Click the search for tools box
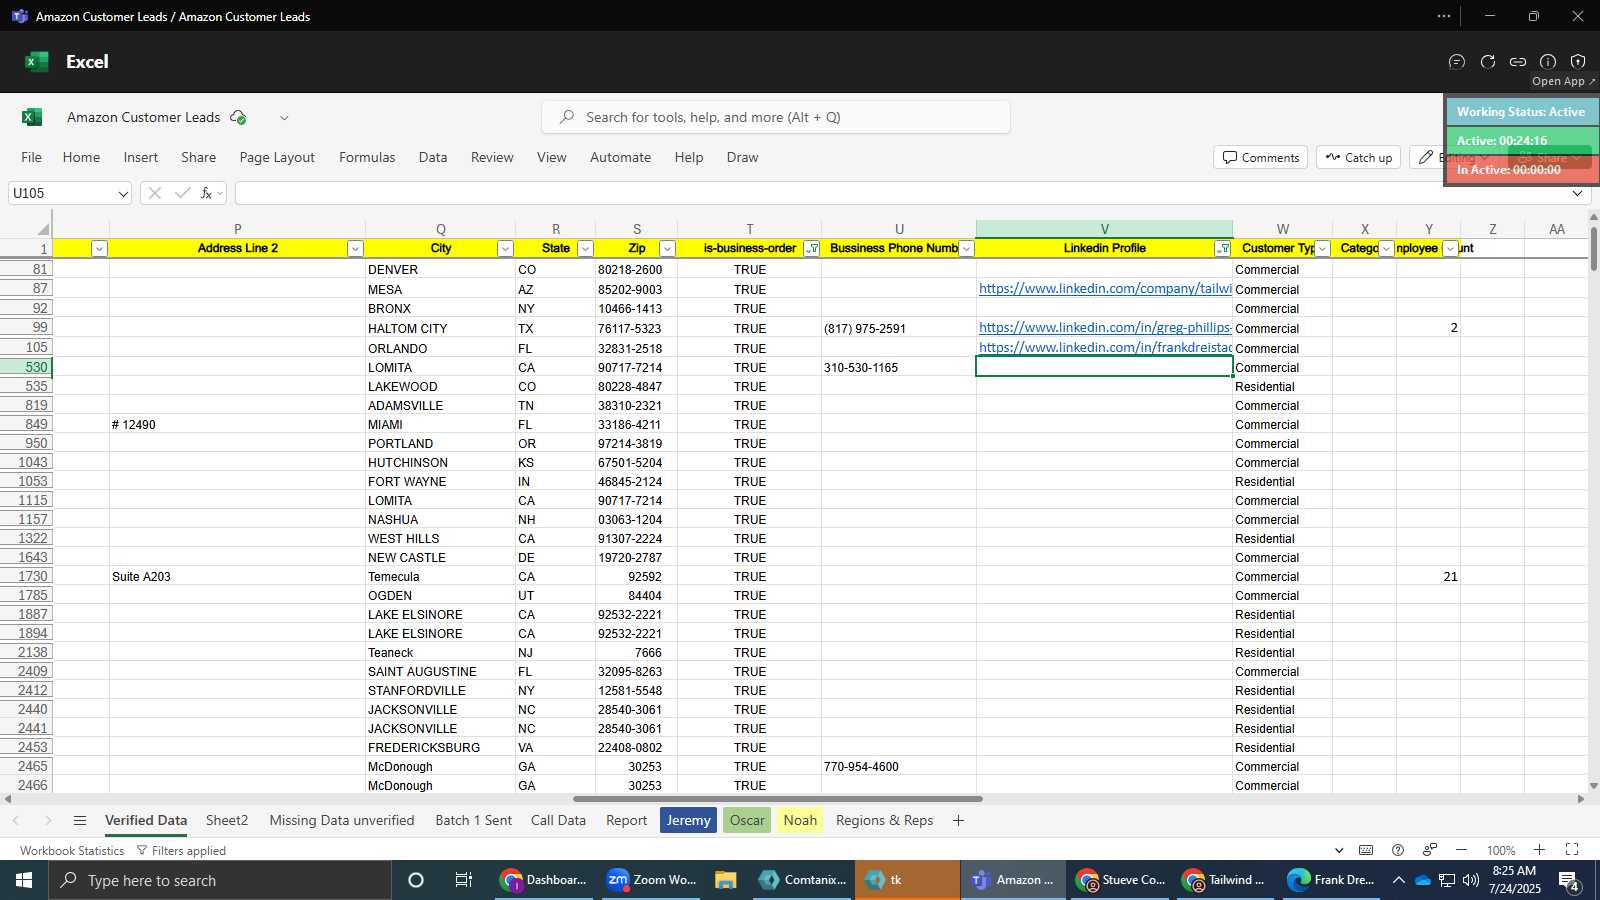 [x=776, y=117]
